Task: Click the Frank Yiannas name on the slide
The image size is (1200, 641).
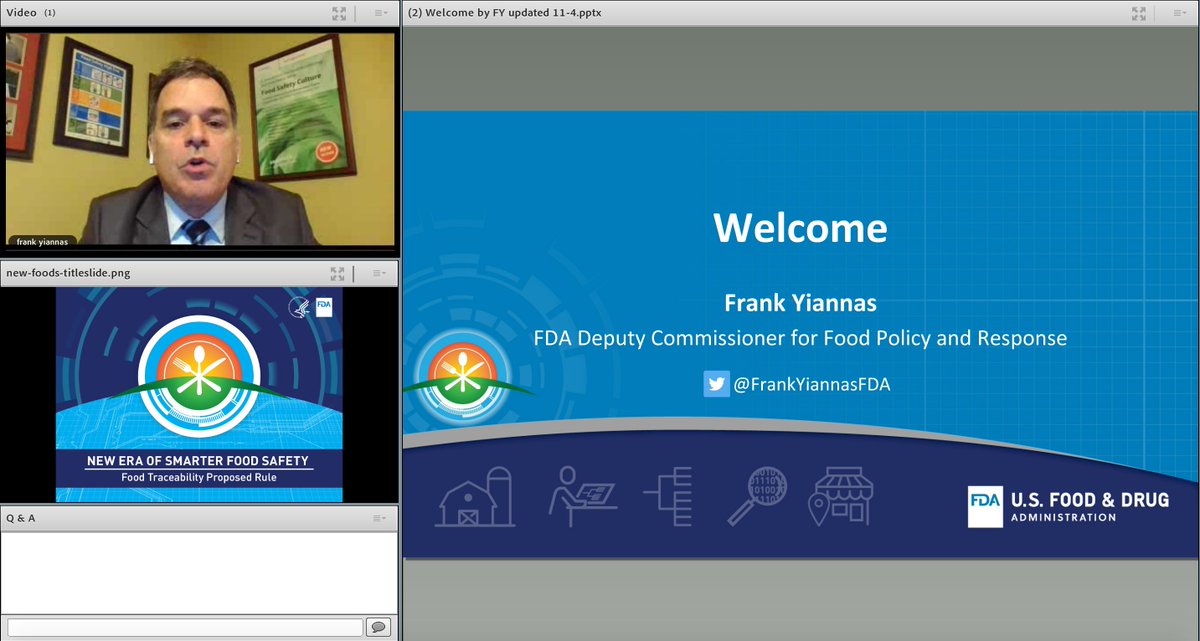Action: point(800,302)
